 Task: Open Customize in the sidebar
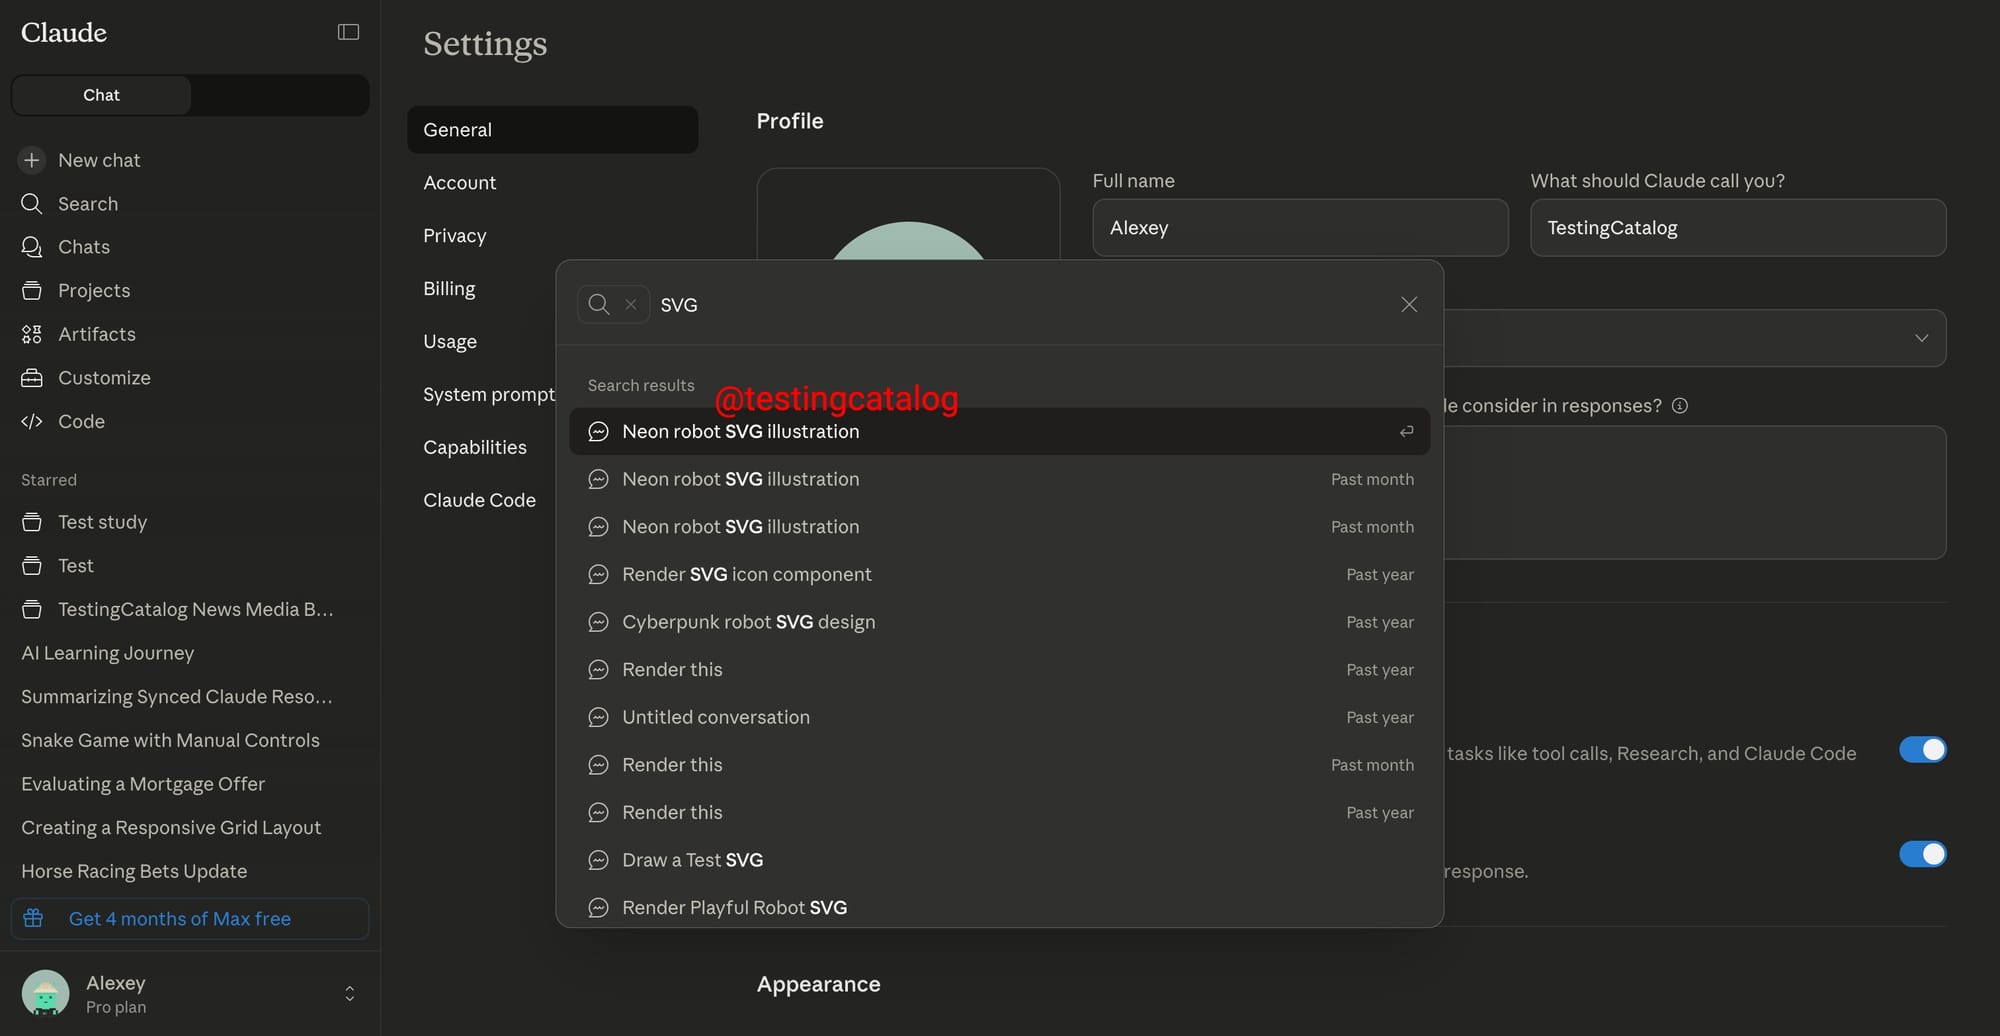tap(190, 378)
